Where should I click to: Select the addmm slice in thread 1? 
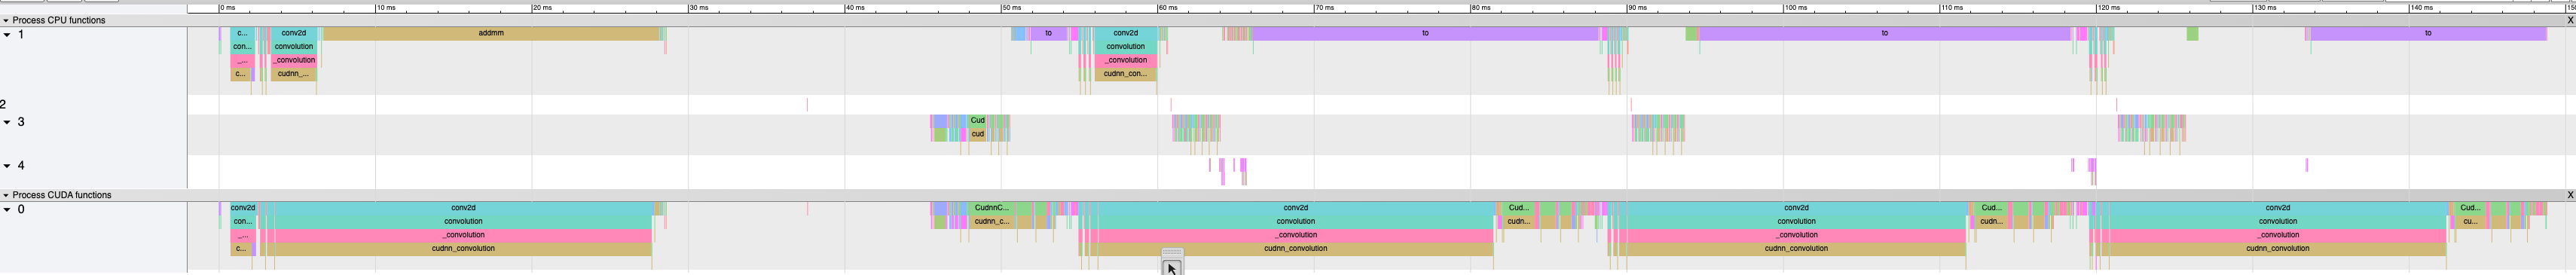tap(491, 33)
